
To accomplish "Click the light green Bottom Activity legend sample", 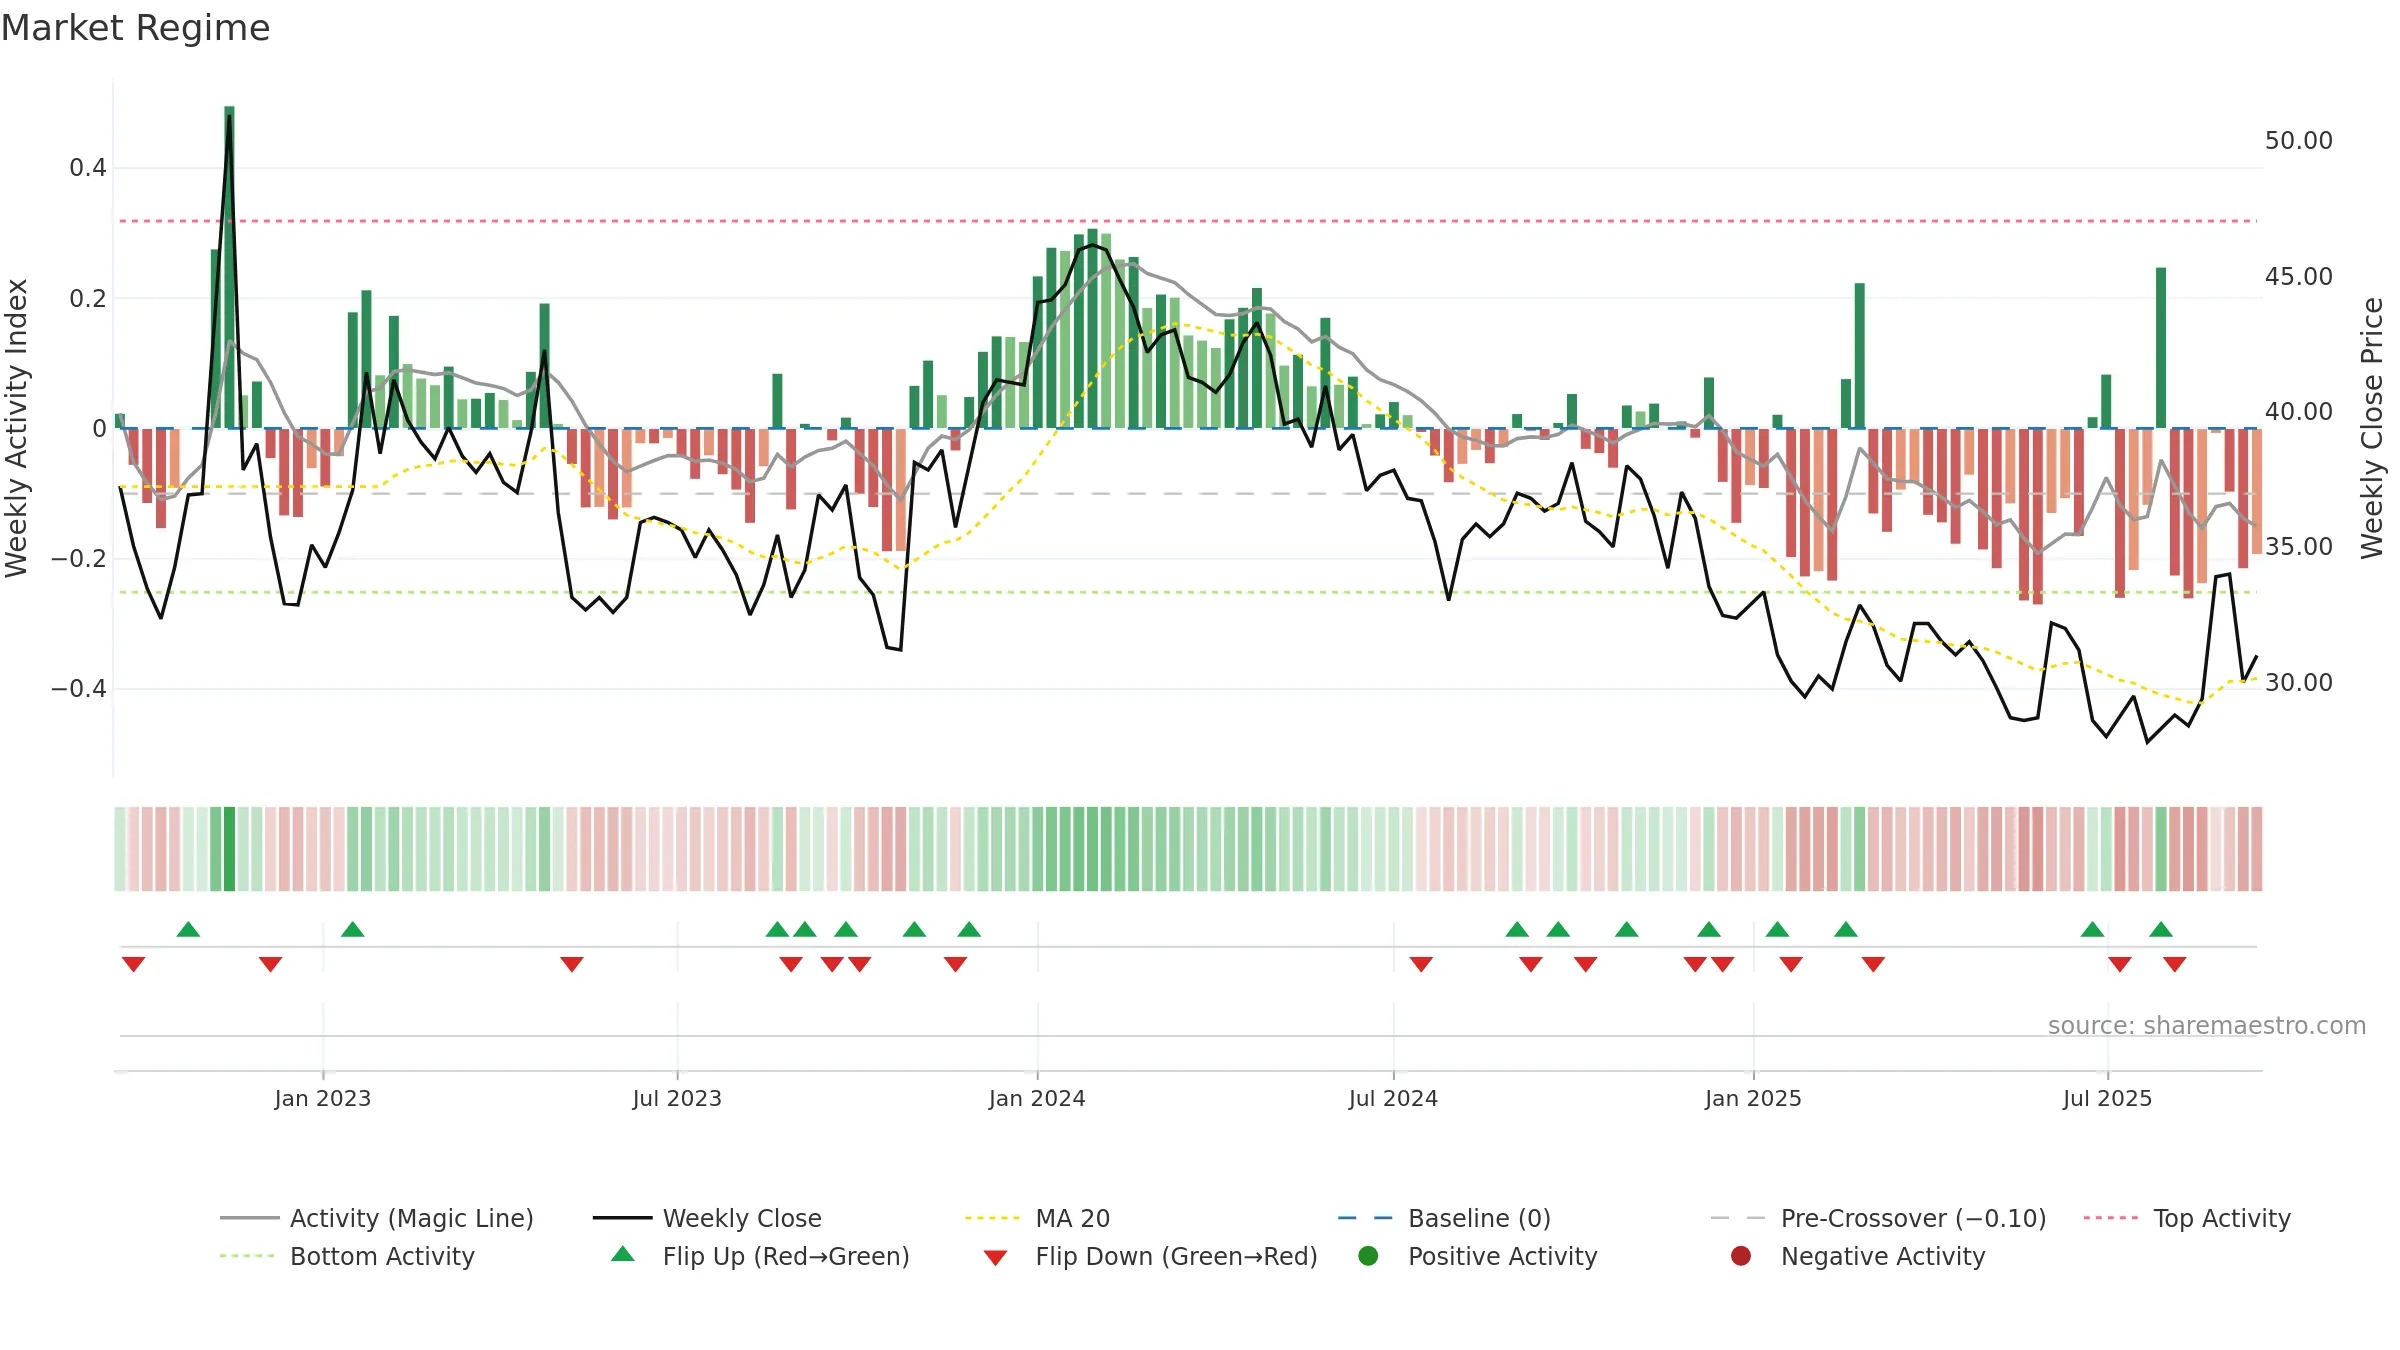I will [x=247, y=1256].
